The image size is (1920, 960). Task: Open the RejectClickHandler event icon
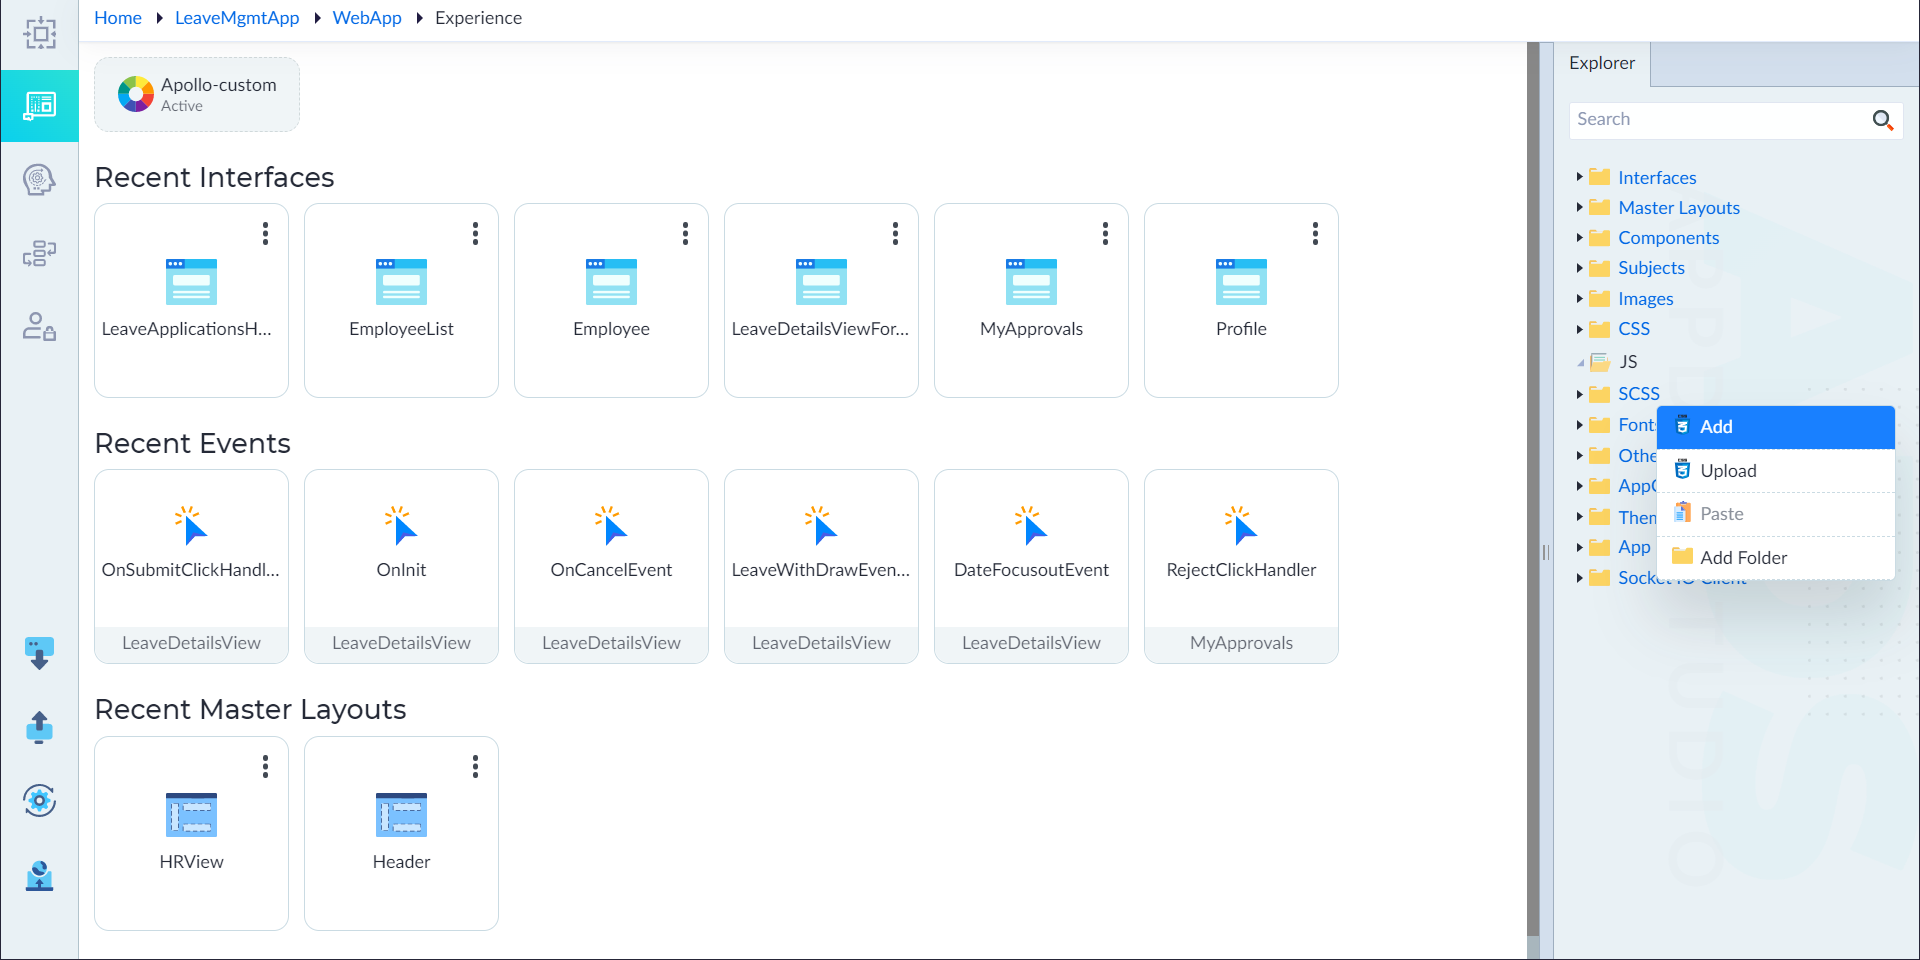[1241, 525]
